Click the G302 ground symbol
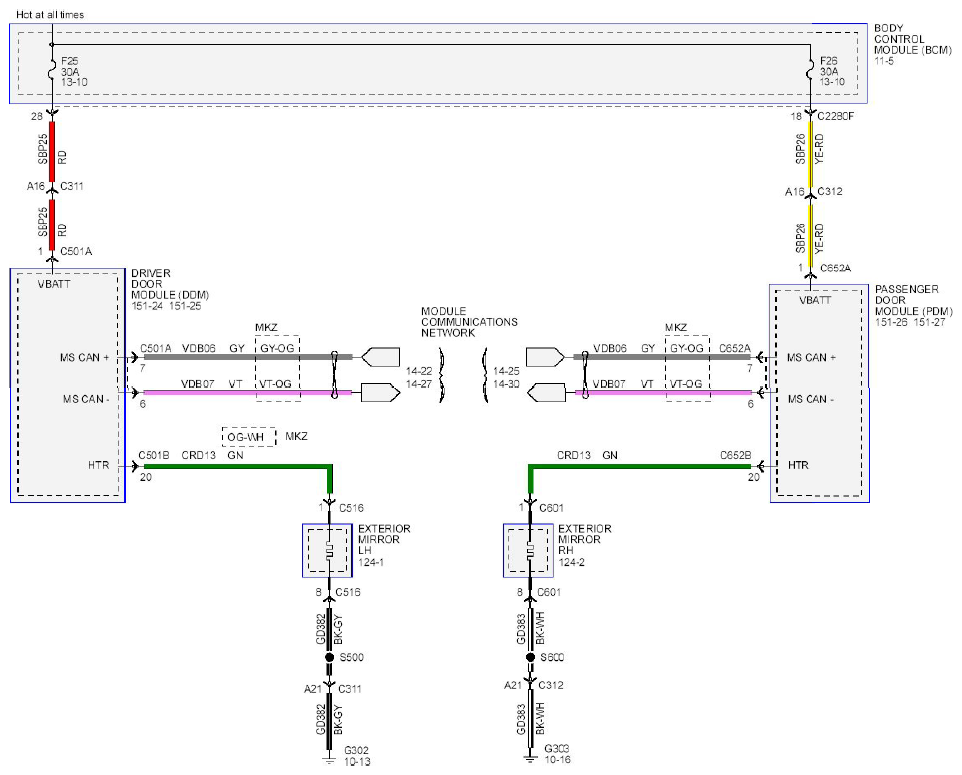Viewport: 962px width, 775px height. [329, 760]
